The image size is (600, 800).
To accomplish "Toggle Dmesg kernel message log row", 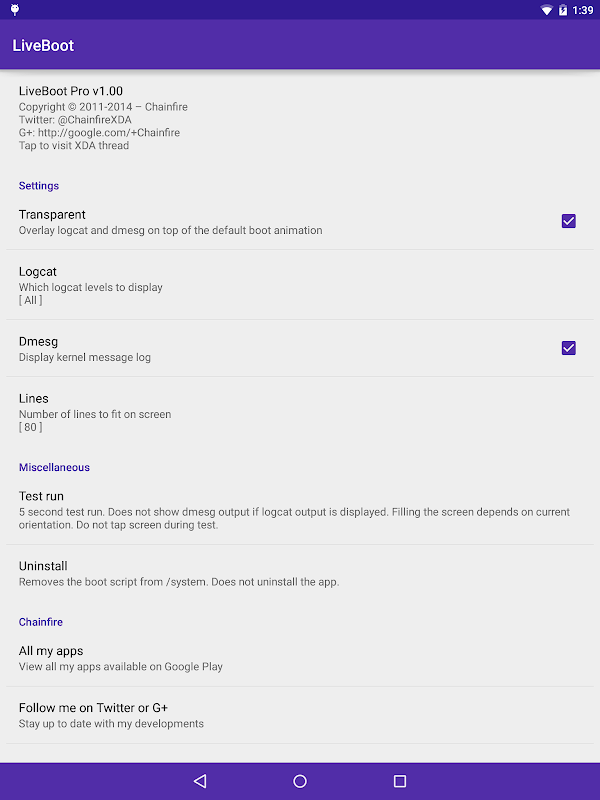I will point(300,348).
